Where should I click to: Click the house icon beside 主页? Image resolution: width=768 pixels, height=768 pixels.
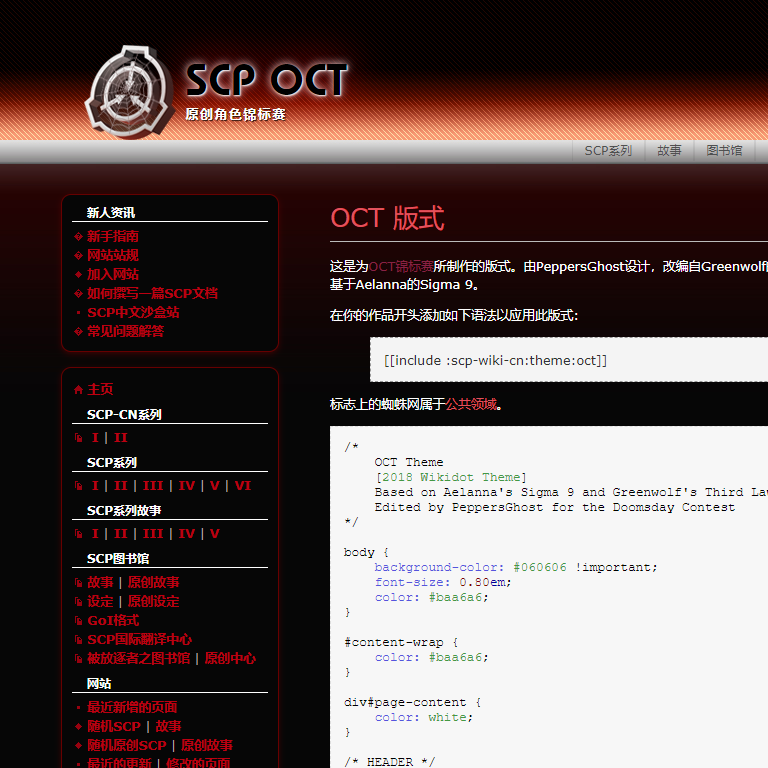[78, 389]
